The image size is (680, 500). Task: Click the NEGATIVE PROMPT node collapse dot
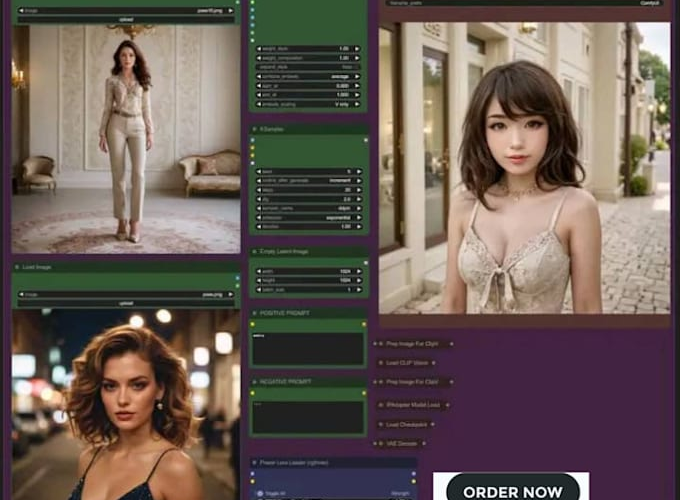click(x=254, y=382)
